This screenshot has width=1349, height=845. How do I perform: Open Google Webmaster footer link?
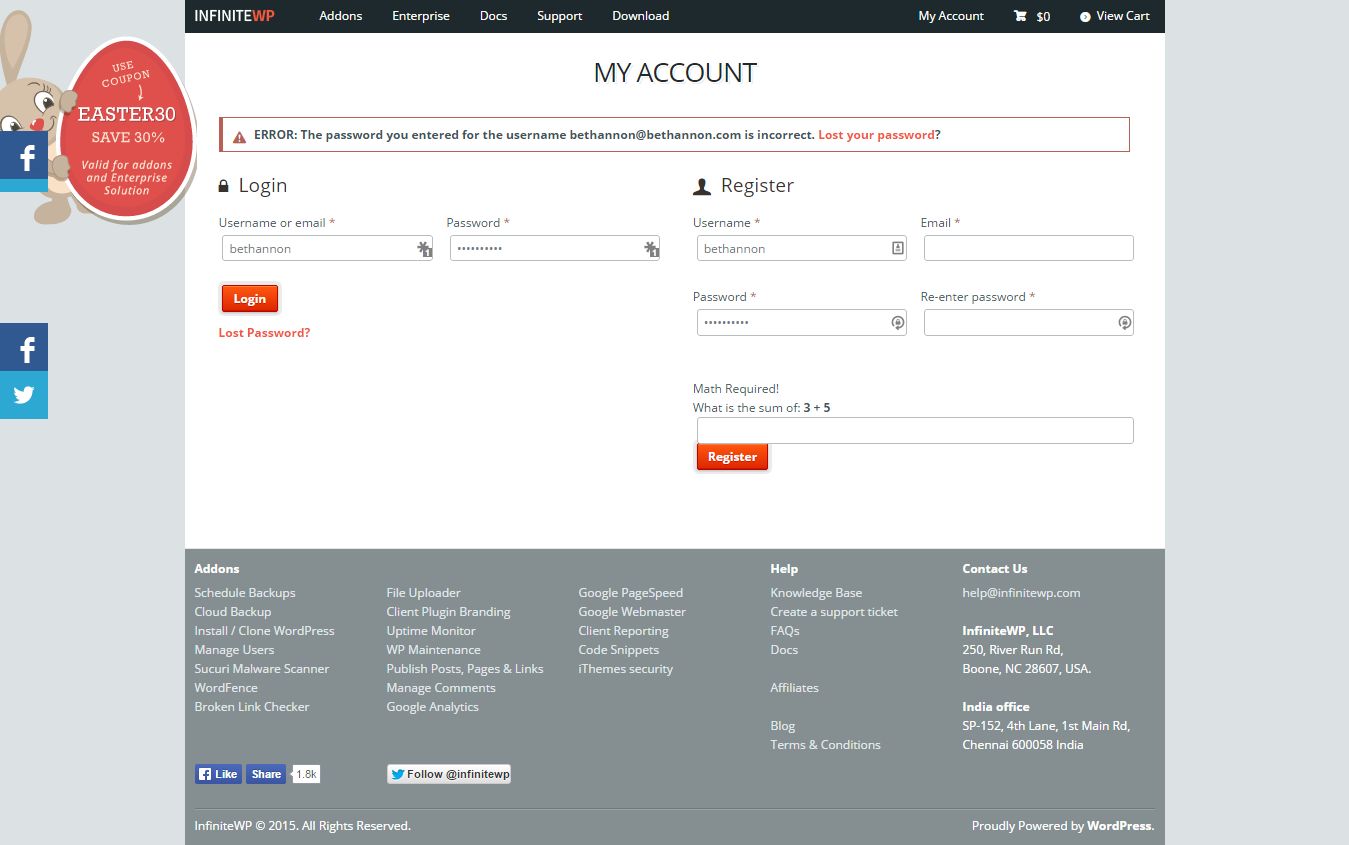[632, 612]
